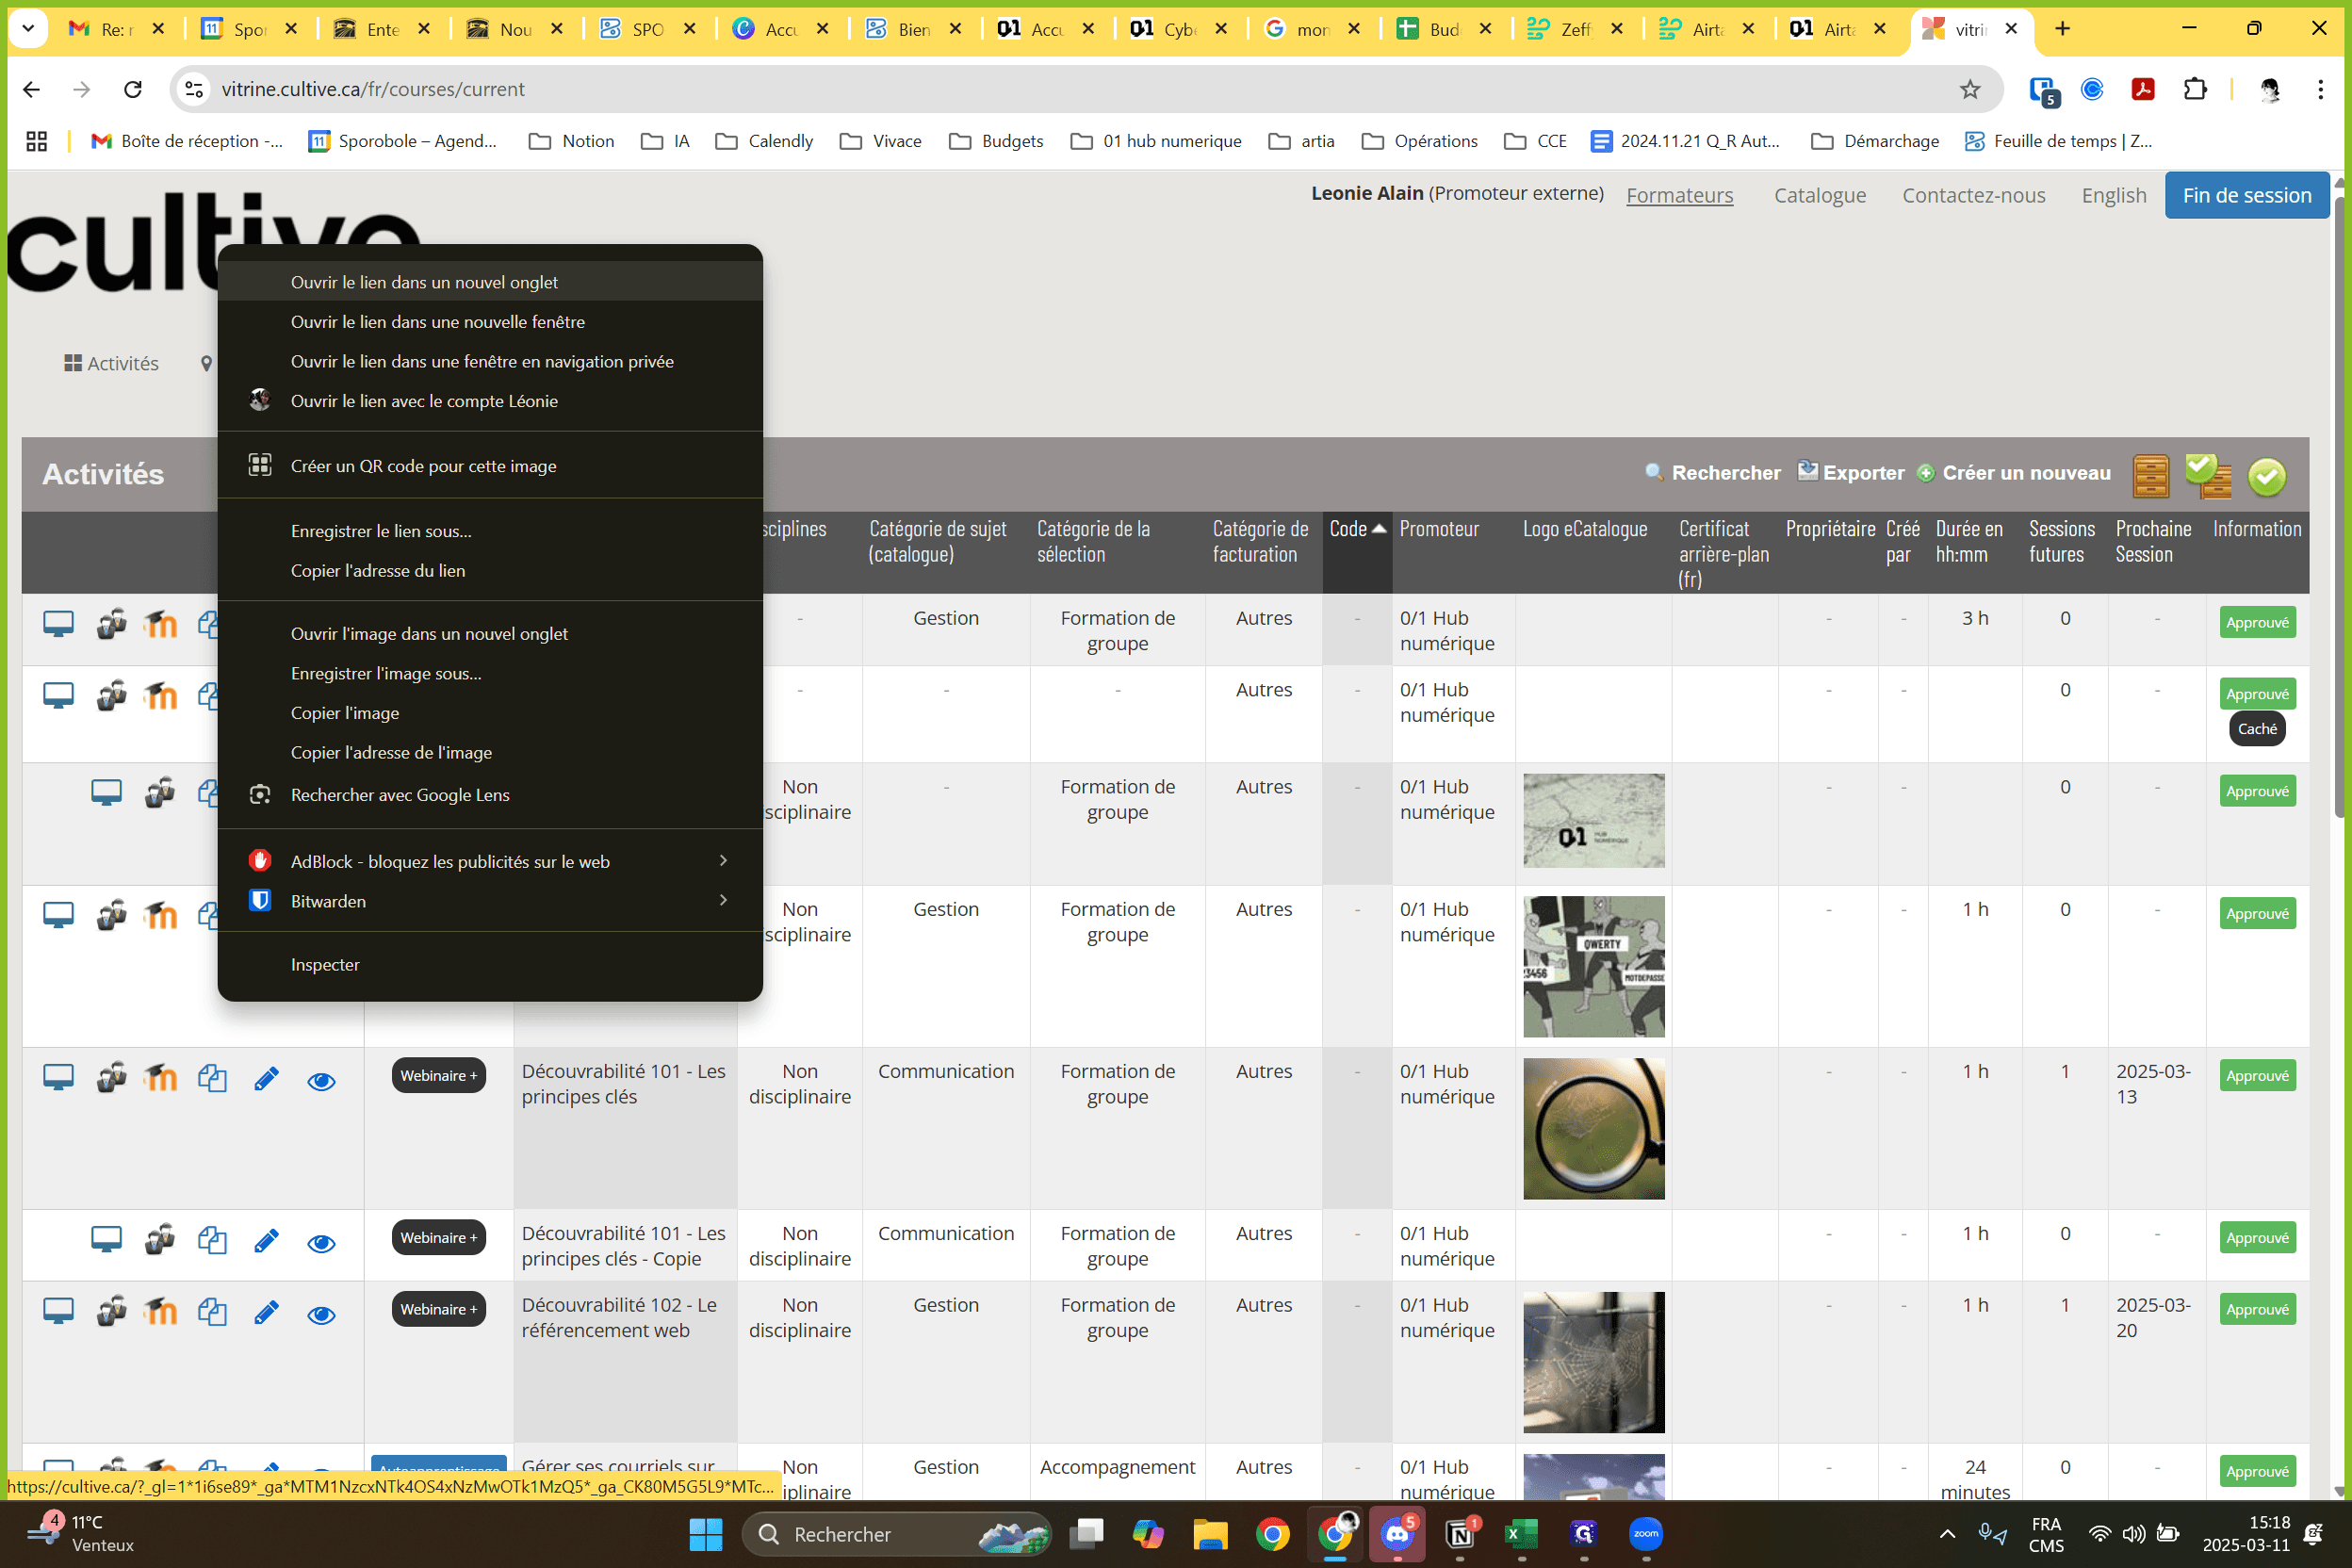Click the green round checkmark icon in Activités header
The height and width of the screenshot is (1568, 2352).
2267,476
